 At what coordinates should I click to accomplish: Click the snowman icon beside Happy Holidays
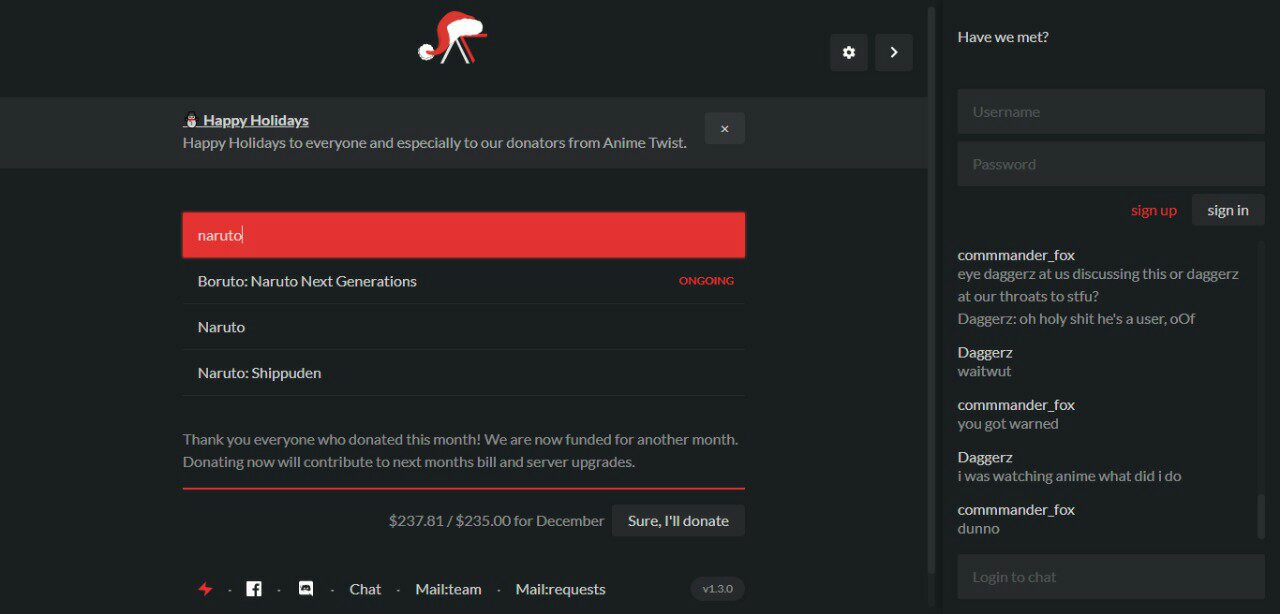[191, 120]
